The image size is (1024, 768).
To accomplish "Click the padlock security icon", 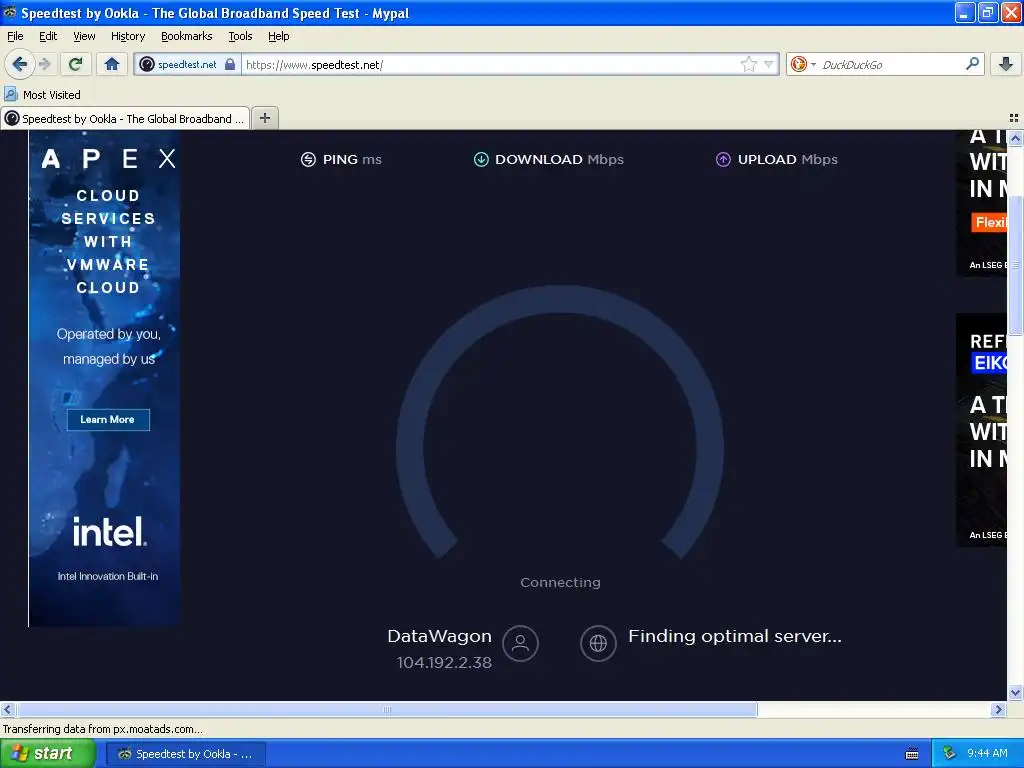I will (x=230, y=64).
